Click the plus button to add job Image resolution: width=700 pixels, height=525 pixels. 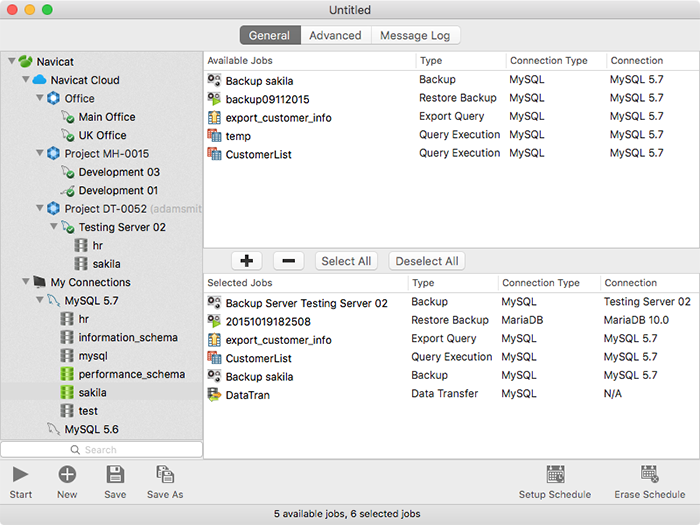[246, 261]
